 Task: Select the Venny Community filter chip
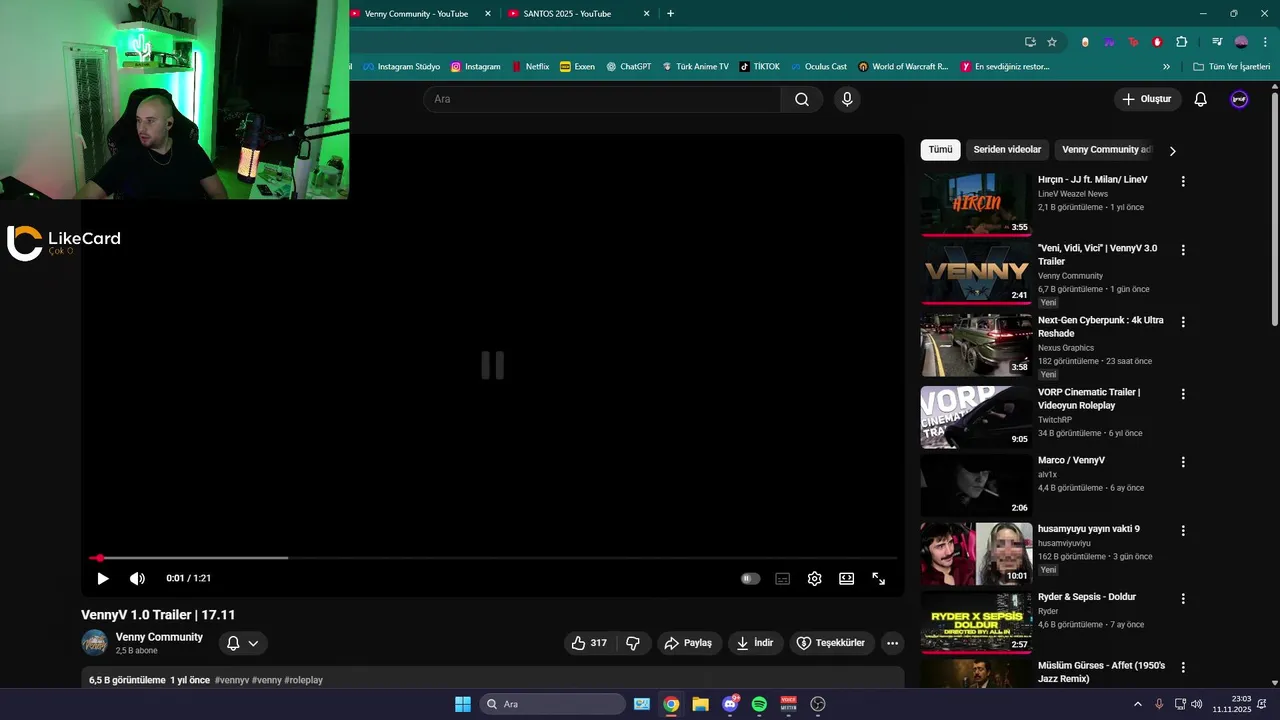(x=1106, y=150)
